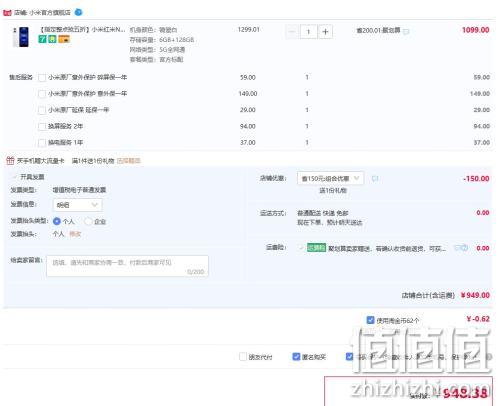Image resolution: width=500 pixels, height=406 pixels.
Task: Open the 小米官方旗舰店 store link
Action: pos(50,13)
